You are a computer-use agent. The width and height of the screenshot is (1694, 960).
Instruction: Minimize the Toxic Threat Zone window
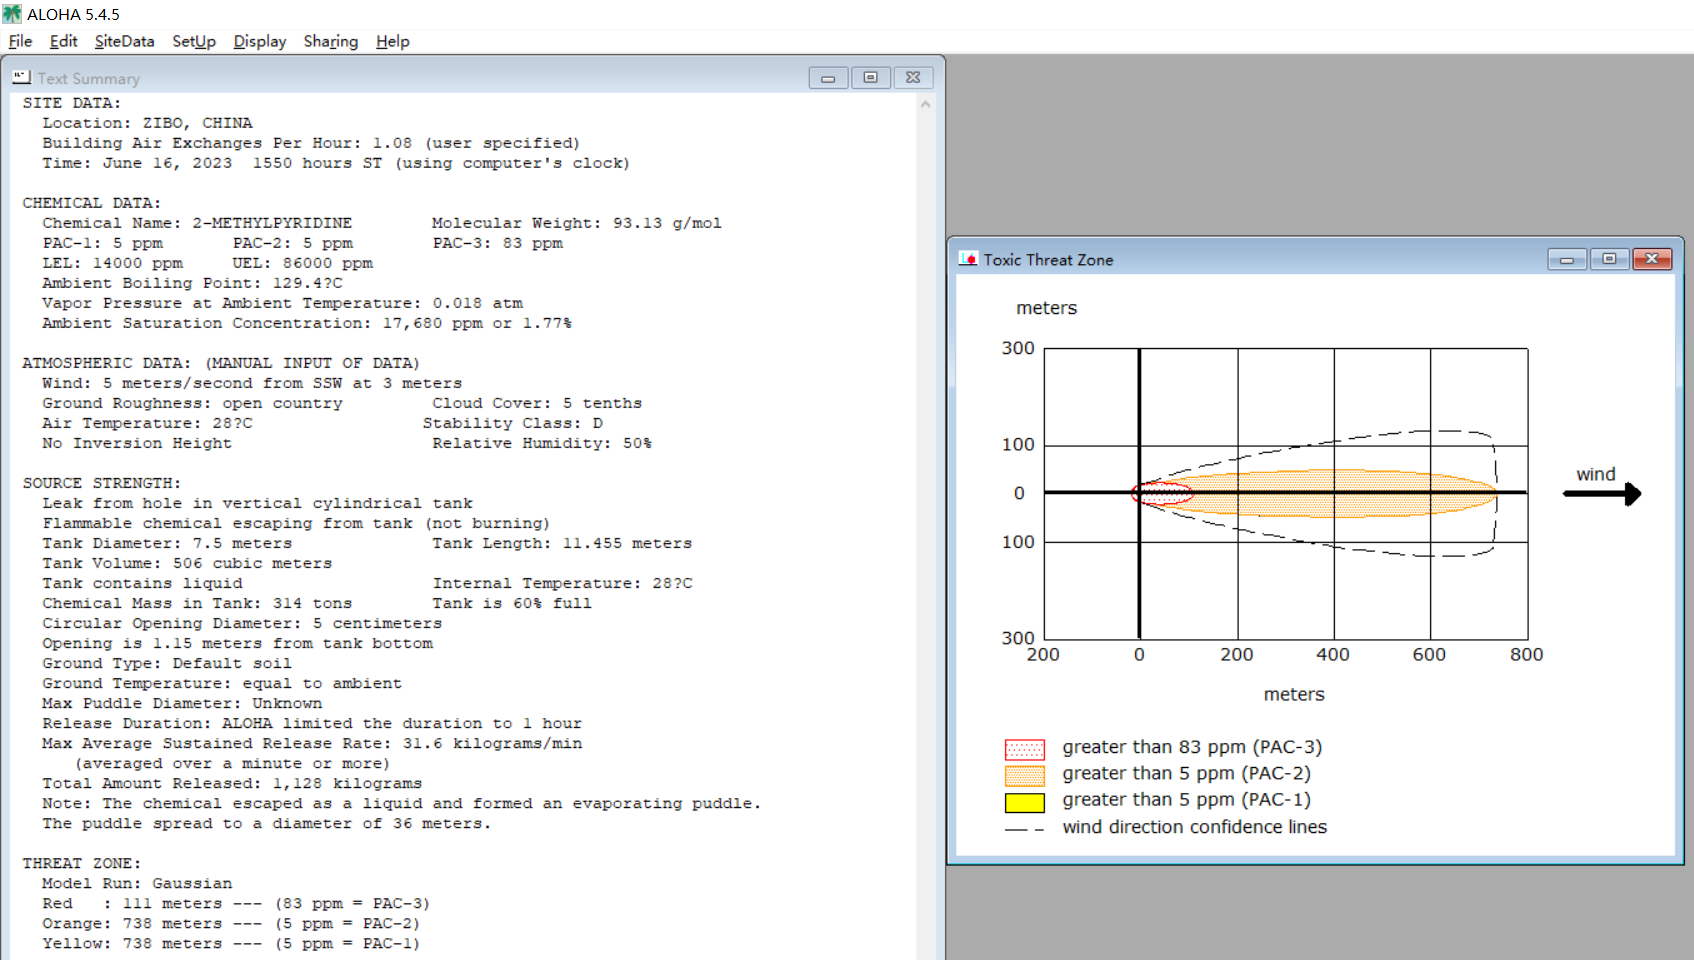tap(1567, 260)
